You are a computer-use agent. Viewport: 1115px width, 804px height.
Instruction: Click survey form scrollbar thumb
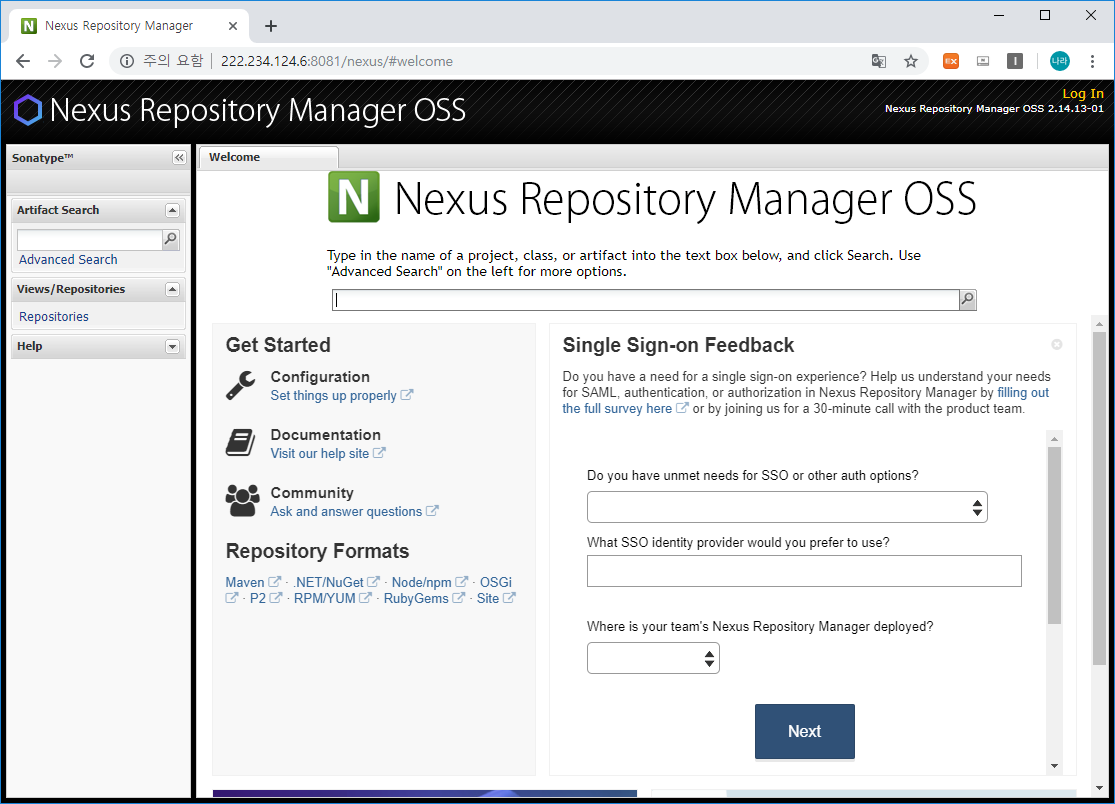coord(1054,535)
